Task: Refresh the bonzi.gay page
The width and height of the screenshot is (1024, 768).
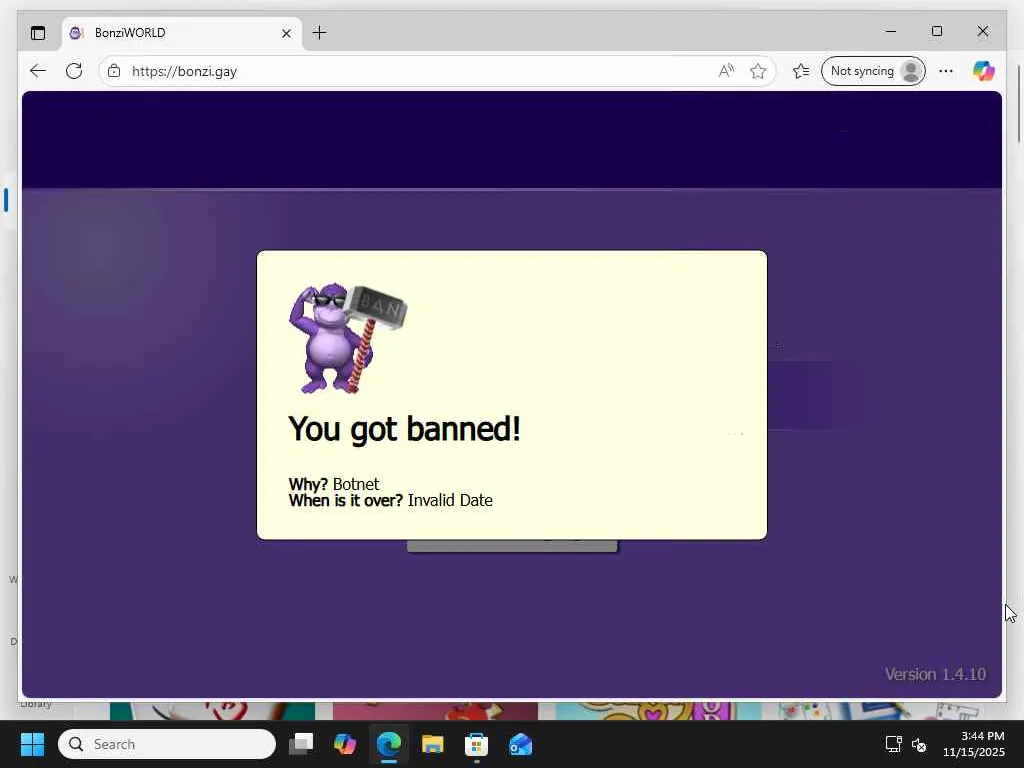Action: [x=74, y=71]
